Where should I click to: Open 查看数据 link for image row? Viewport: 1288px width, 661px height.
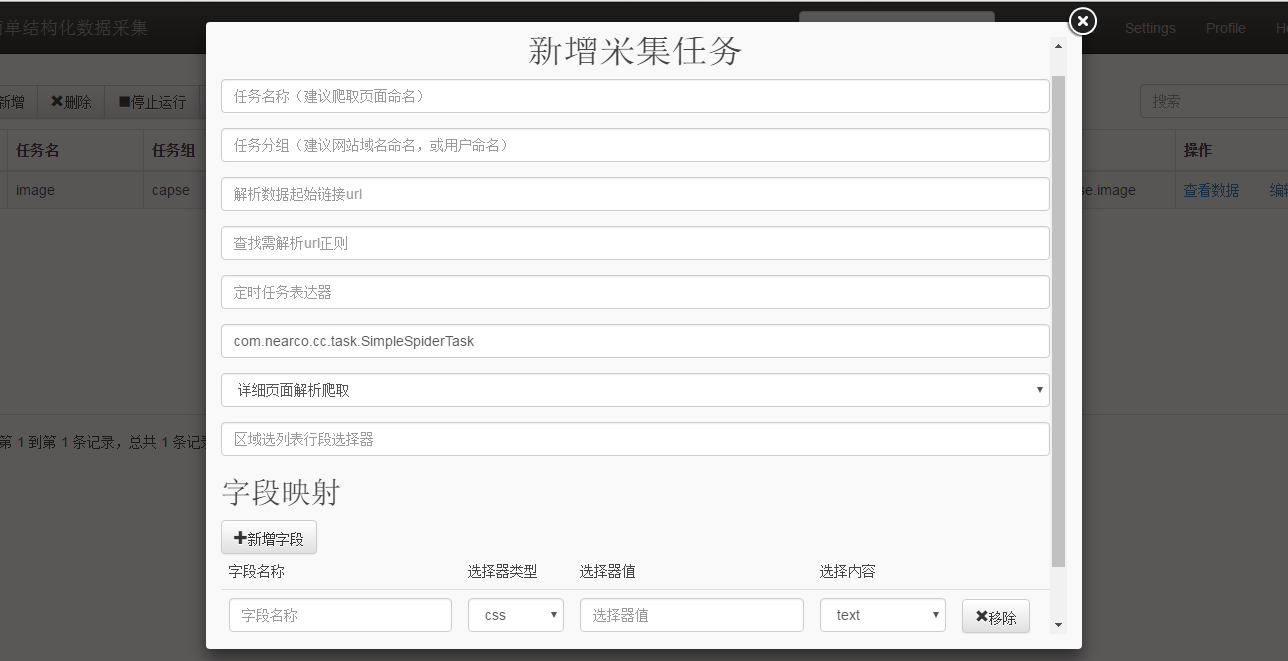coord(1211,190)
